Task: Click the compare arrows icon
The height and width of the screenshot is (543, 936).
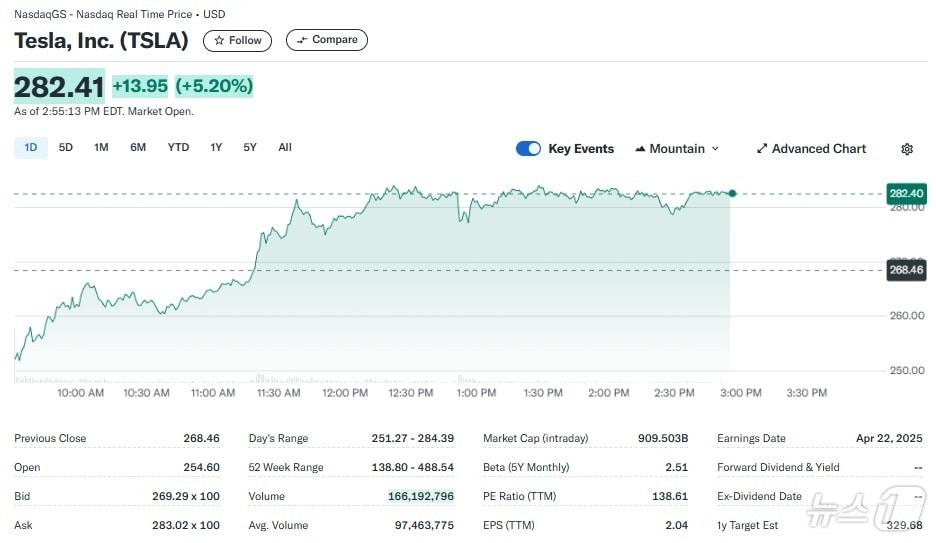Action: pyautogui.click(x=302, y=40)
